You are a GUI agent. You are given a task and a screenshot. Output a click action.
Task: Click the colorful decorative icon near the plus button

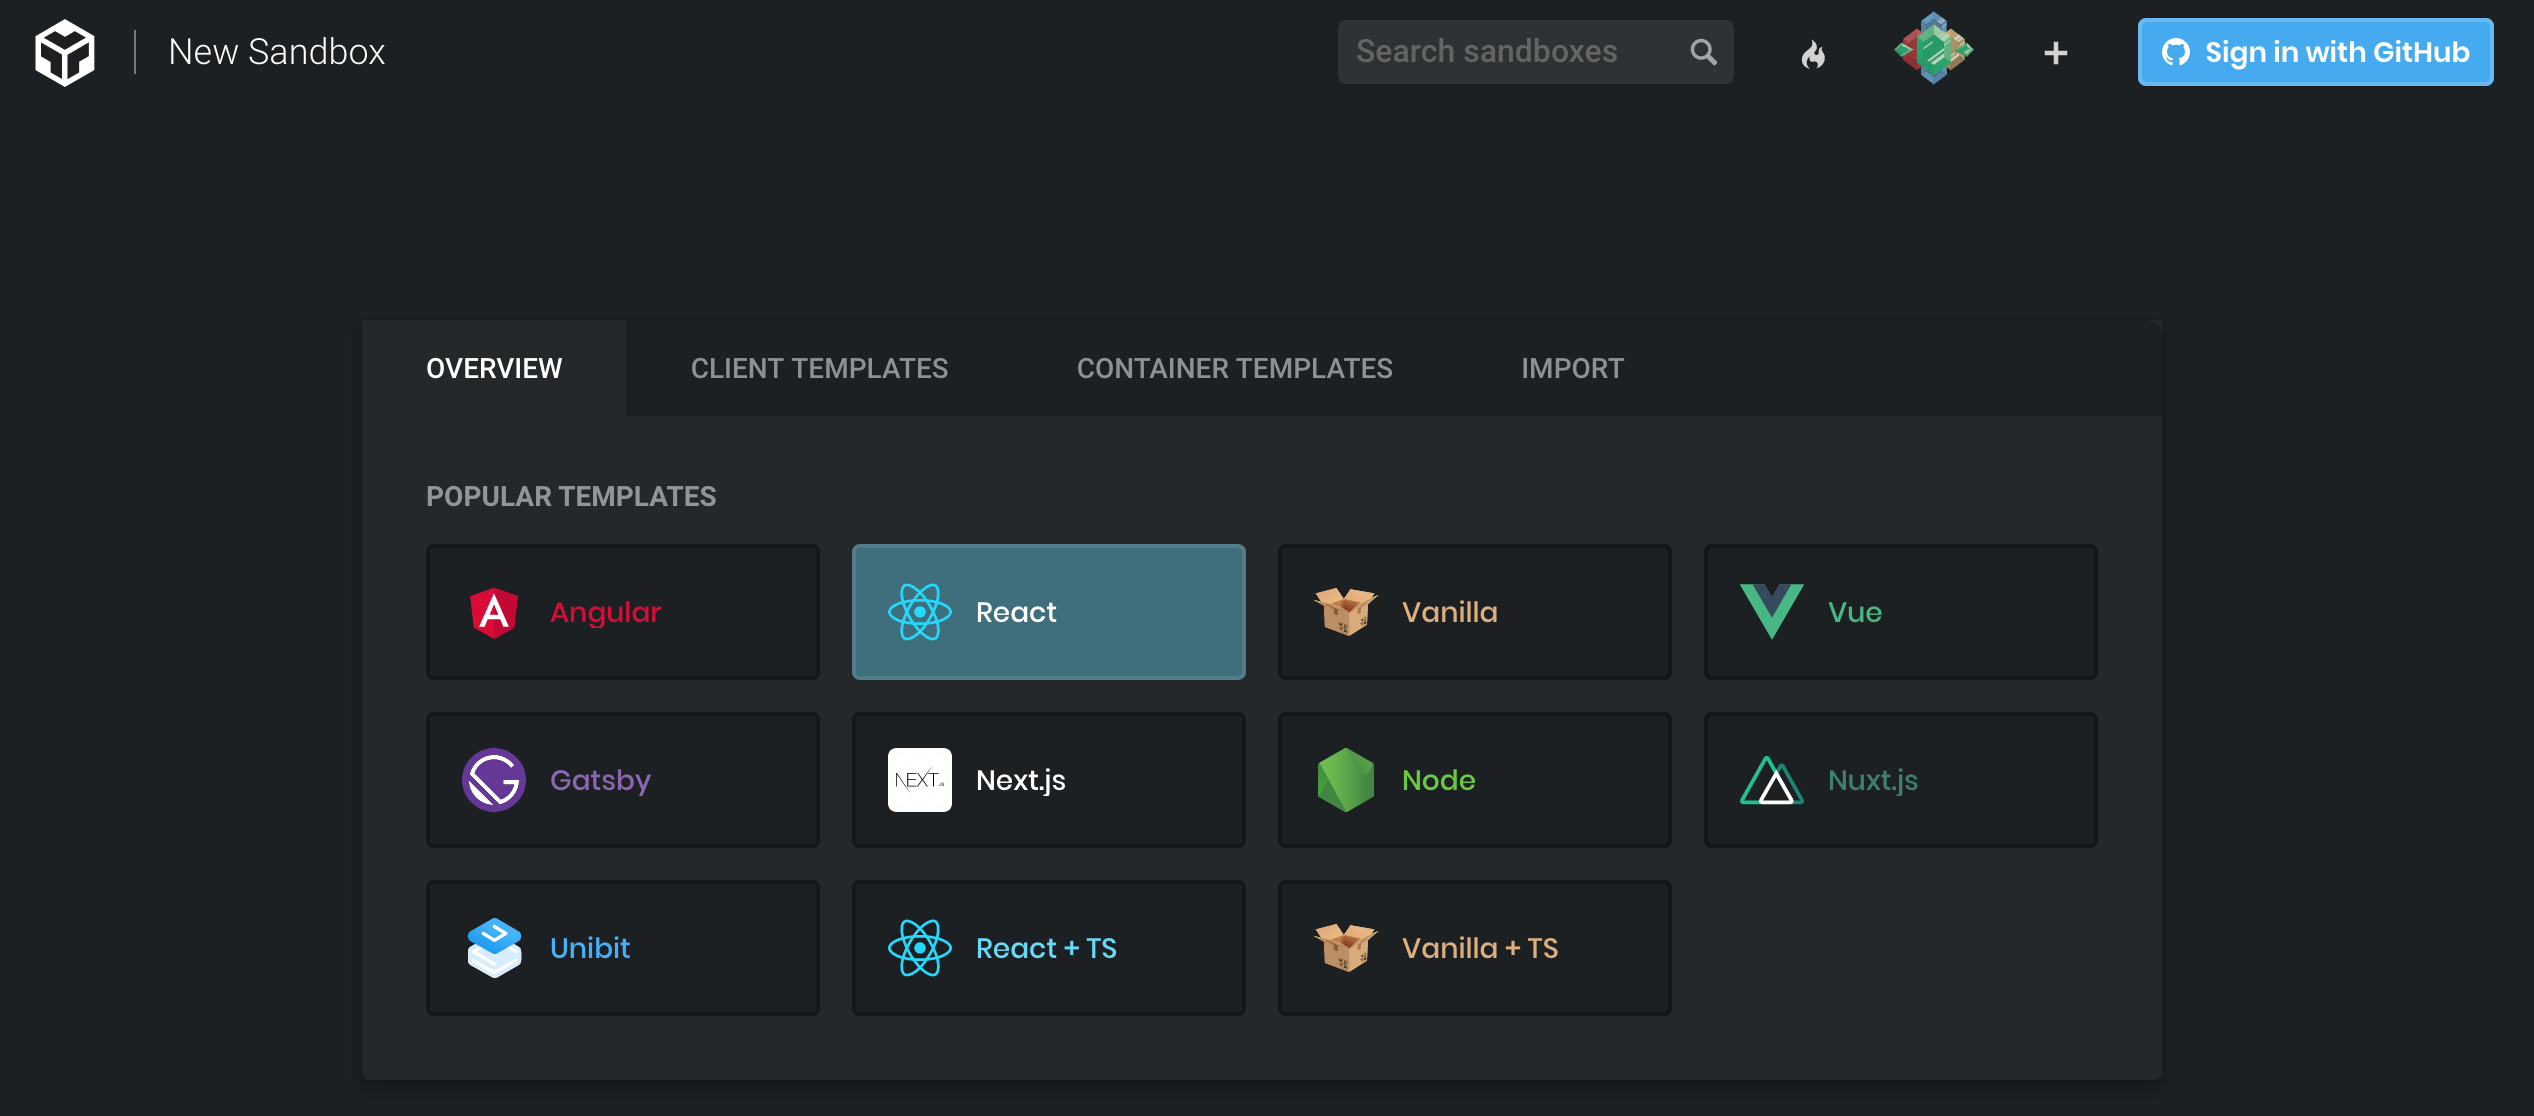tap(1932, 50)
